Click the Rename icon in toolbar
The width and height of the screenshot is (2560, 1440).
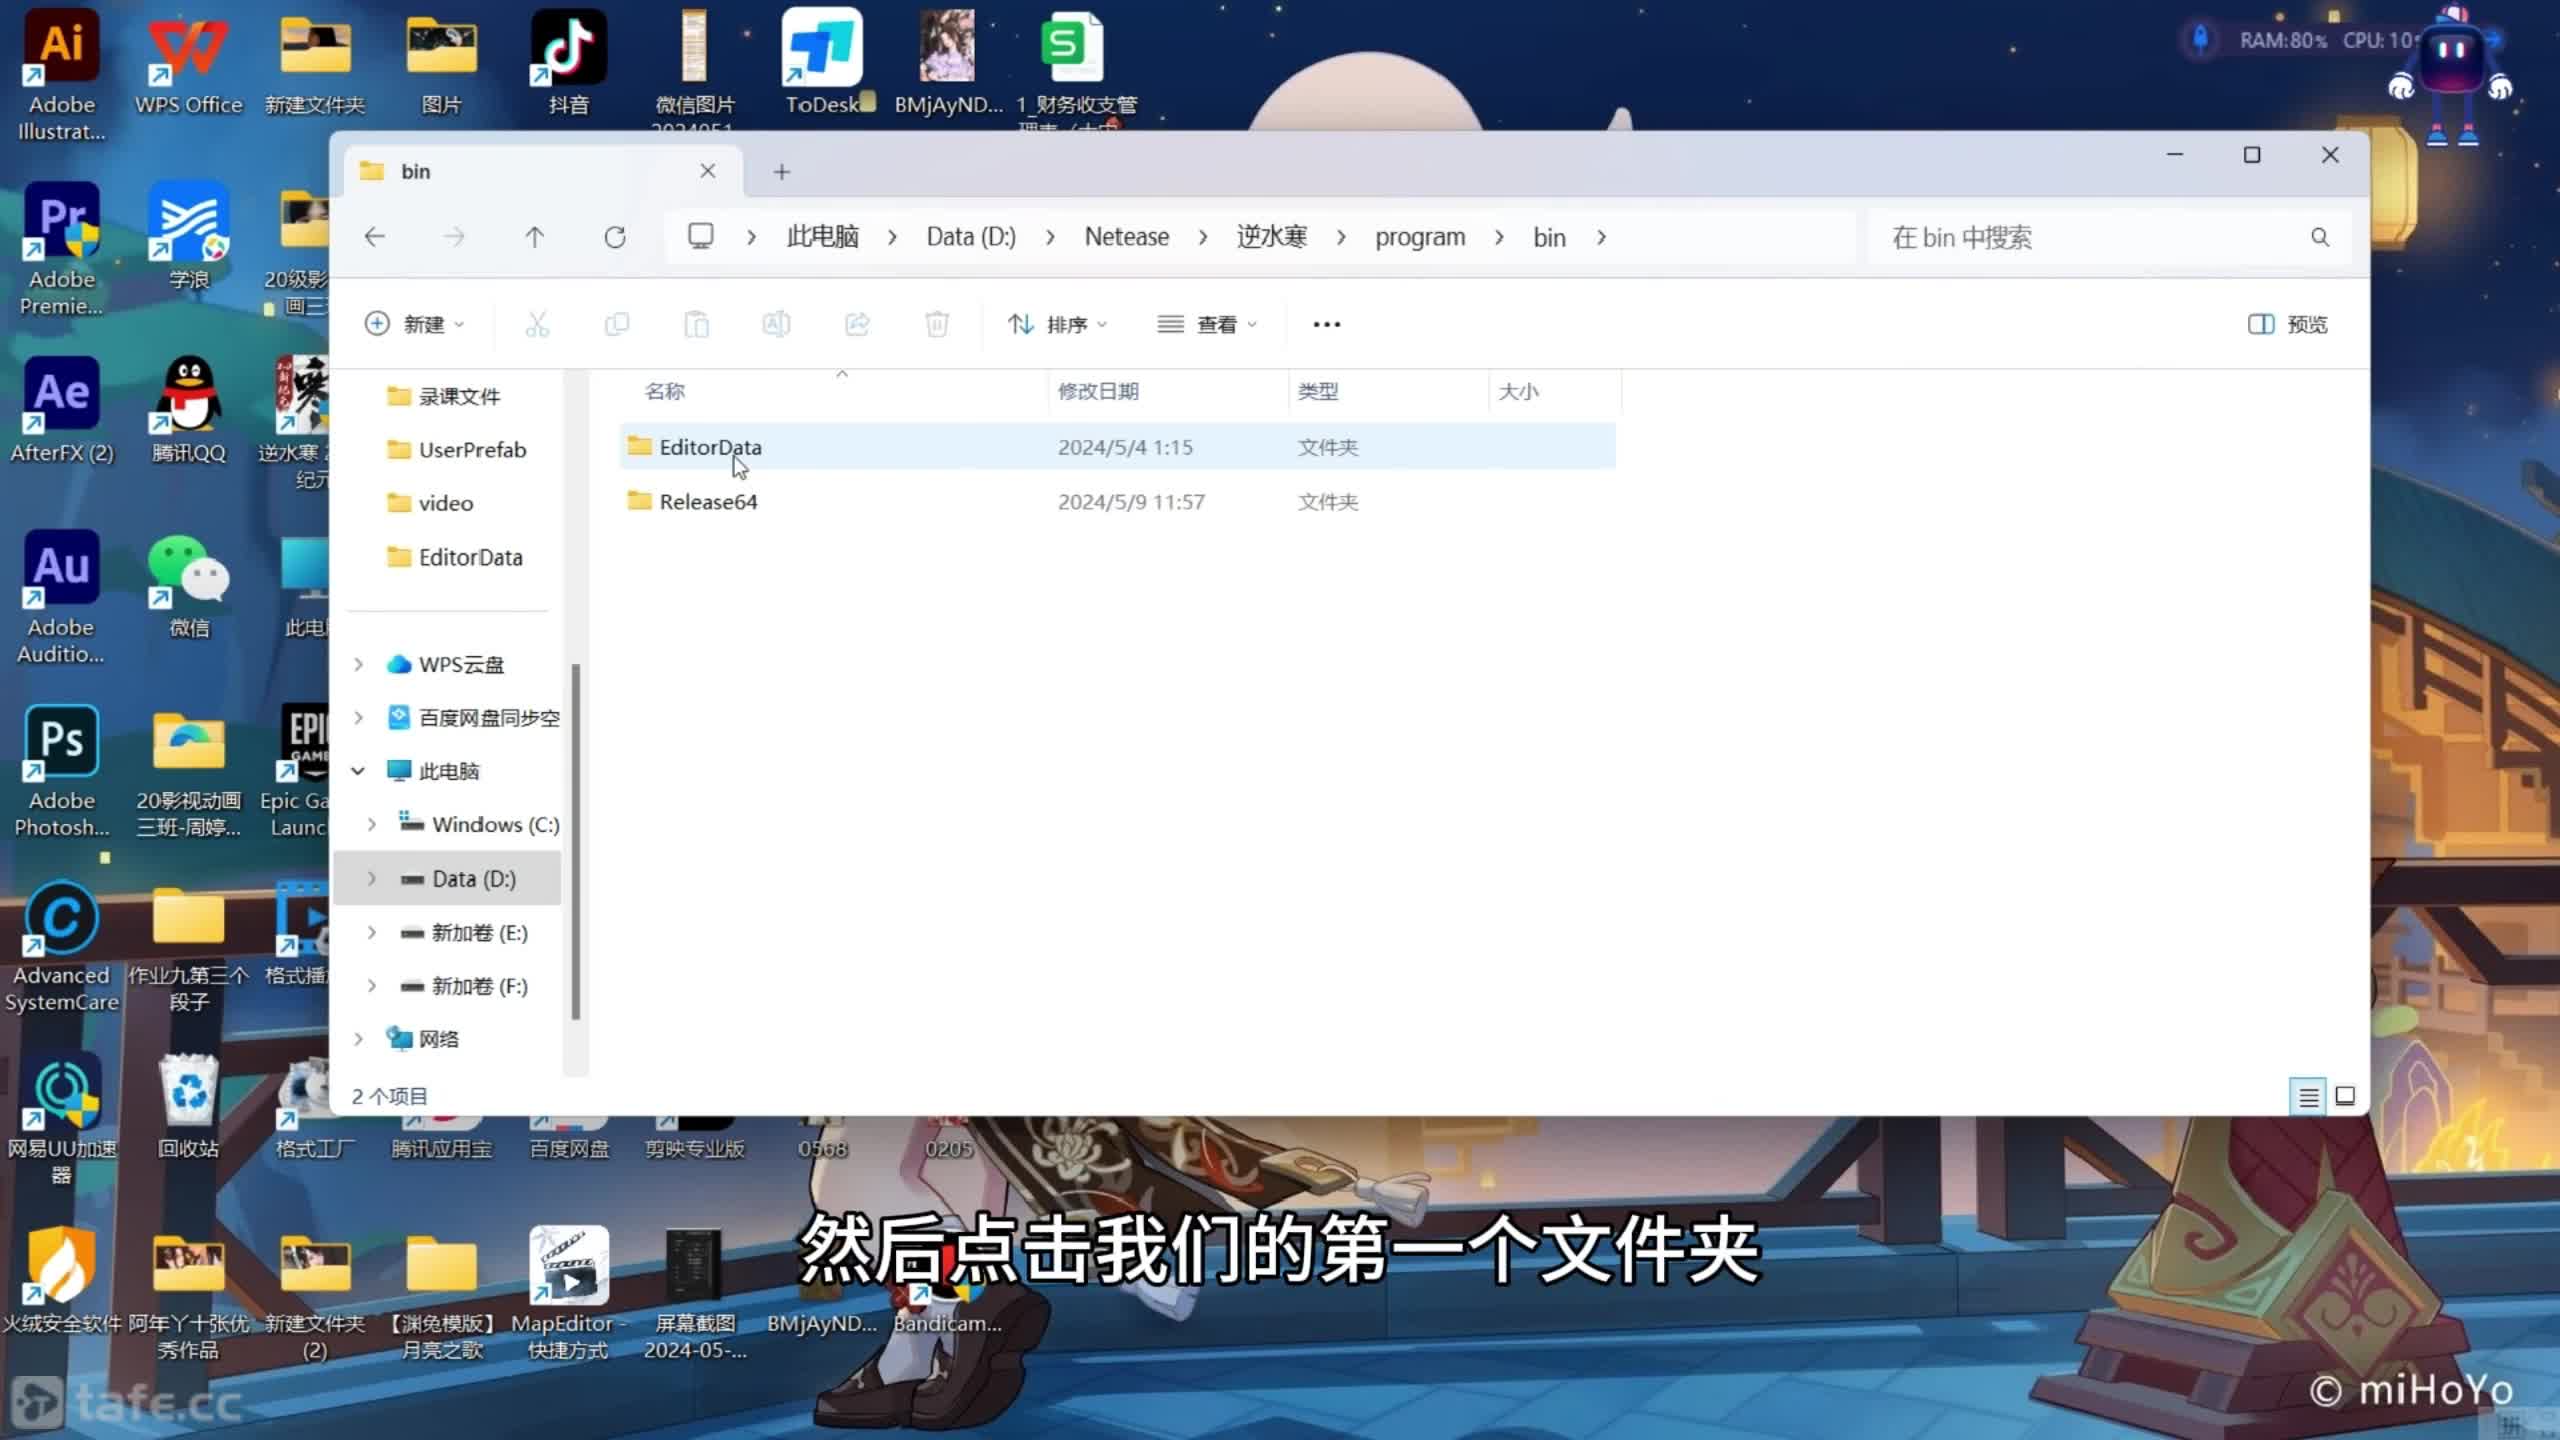click(776, 324)
